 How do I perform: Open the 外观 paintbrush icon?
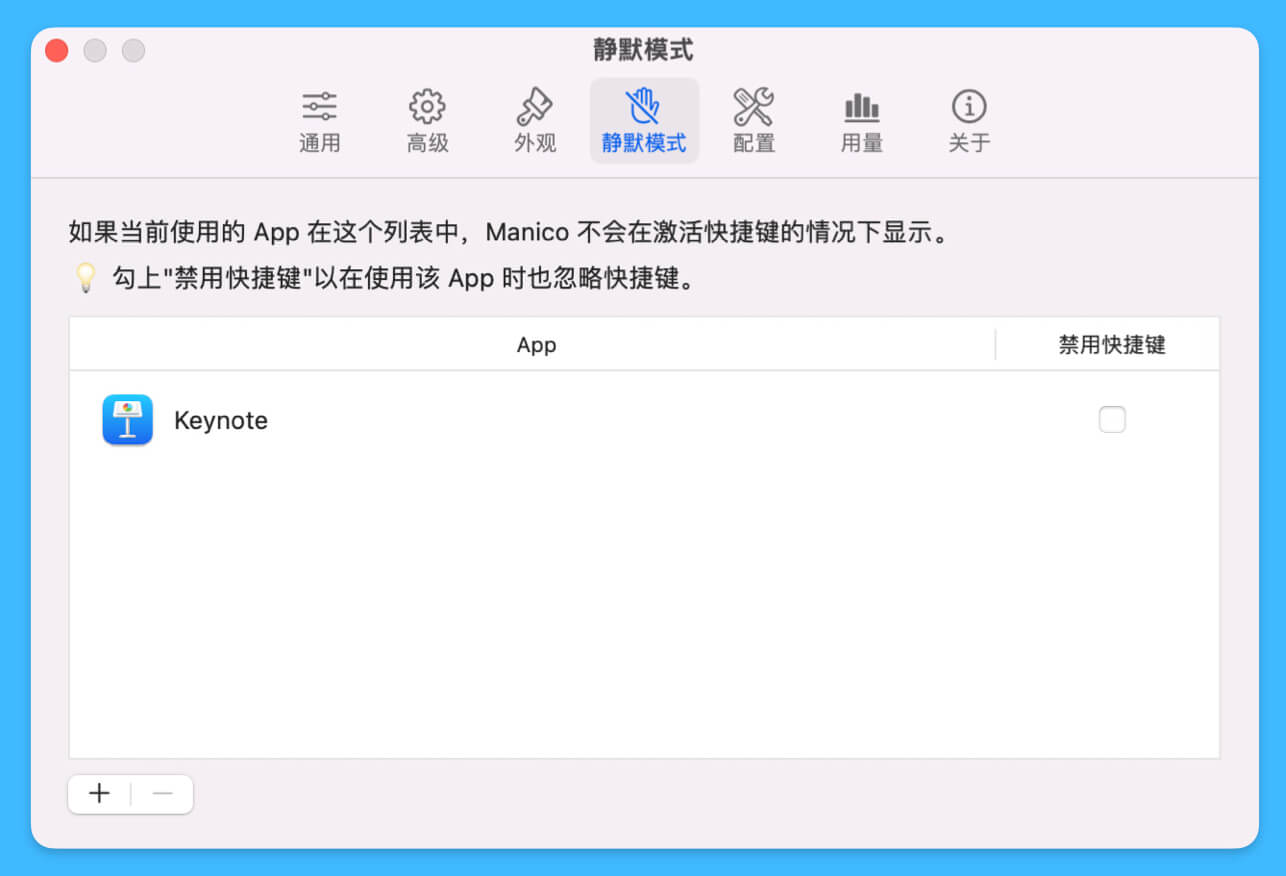(x=535, y=107)
